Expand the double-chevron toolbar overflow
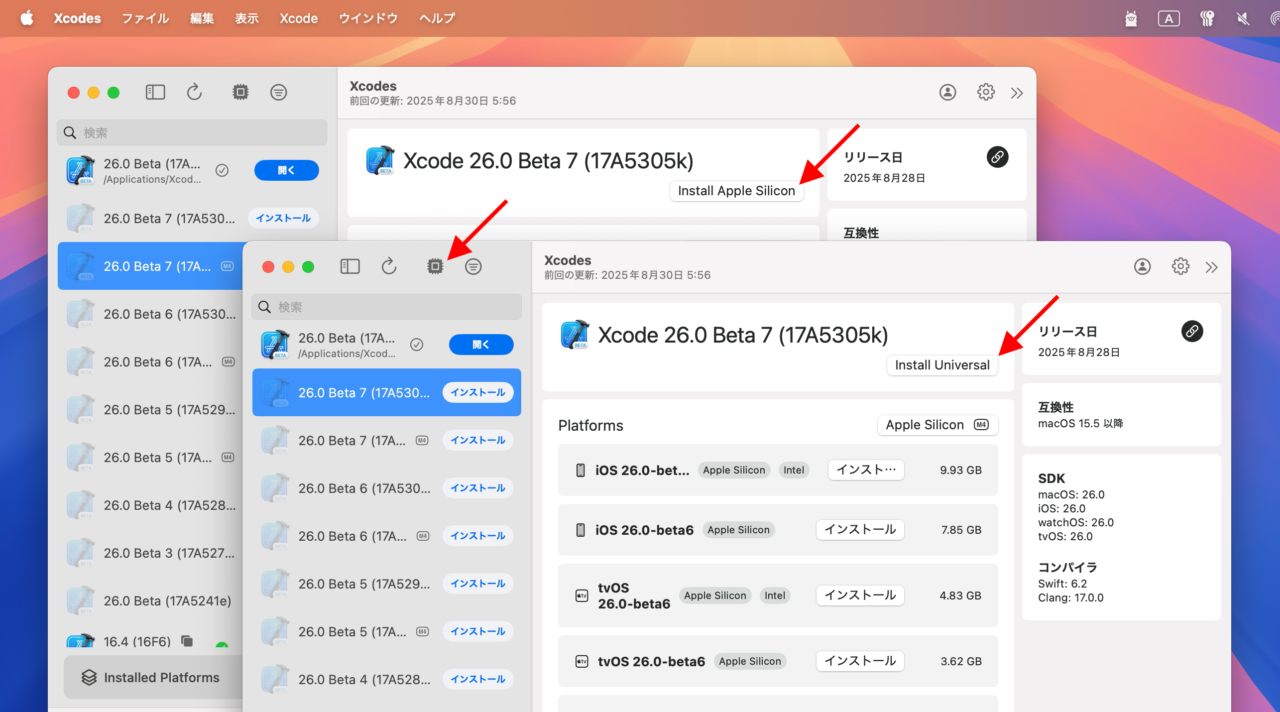 pos(1212,266)
